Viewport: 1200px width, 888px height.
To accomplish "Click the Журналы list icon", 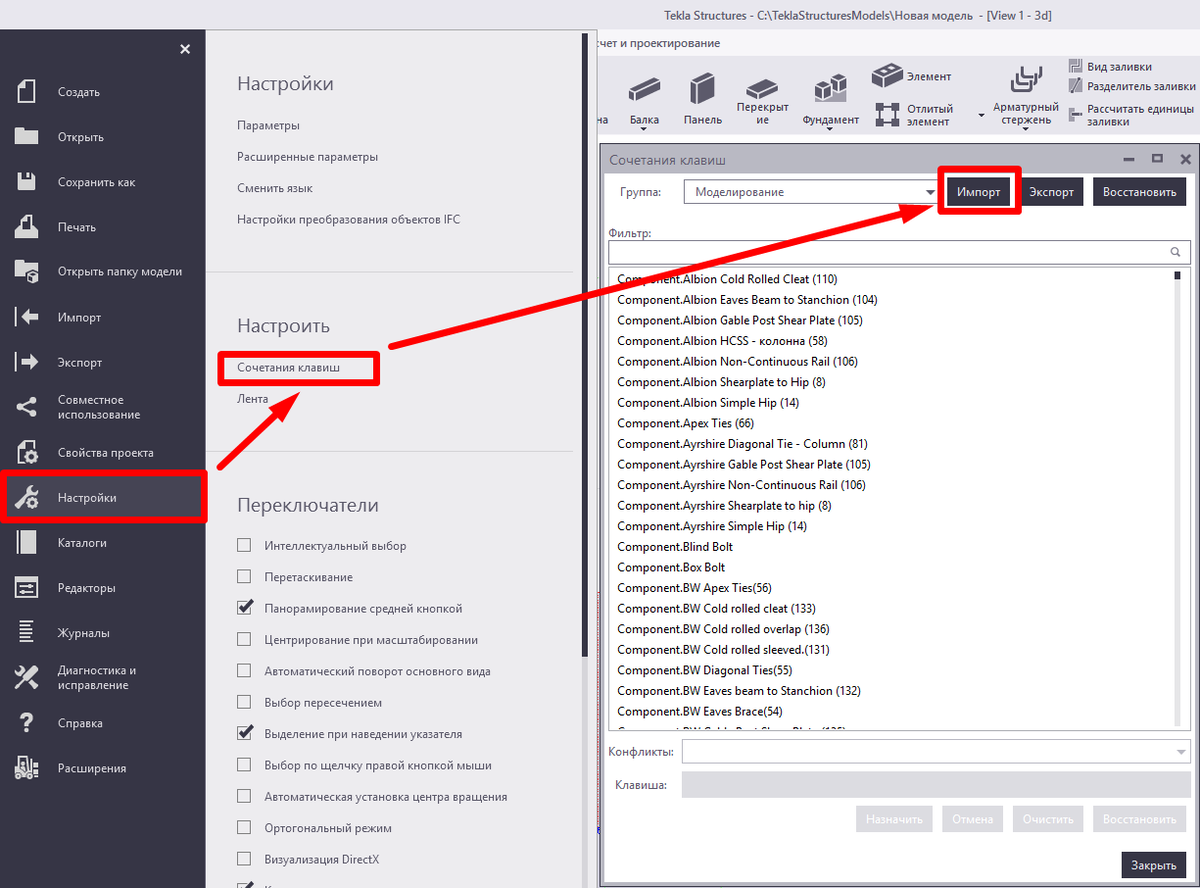I will tap(26, 633).
